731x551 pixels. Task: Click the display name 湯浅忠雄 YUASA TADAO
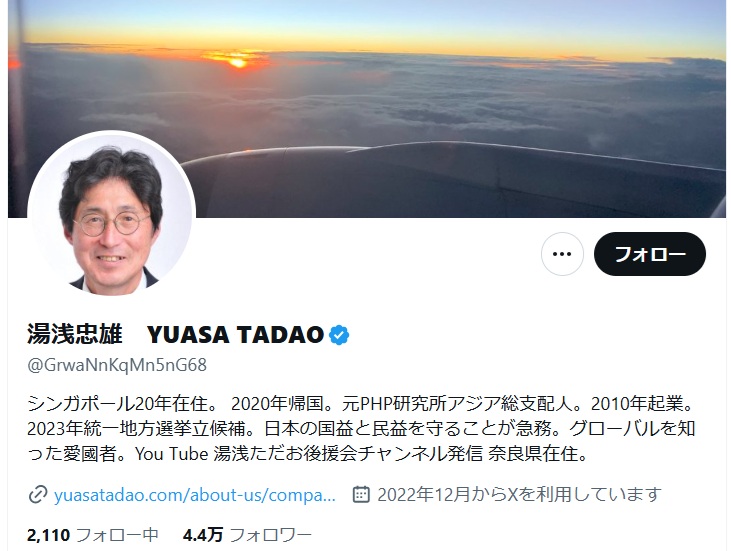point(175,334)
